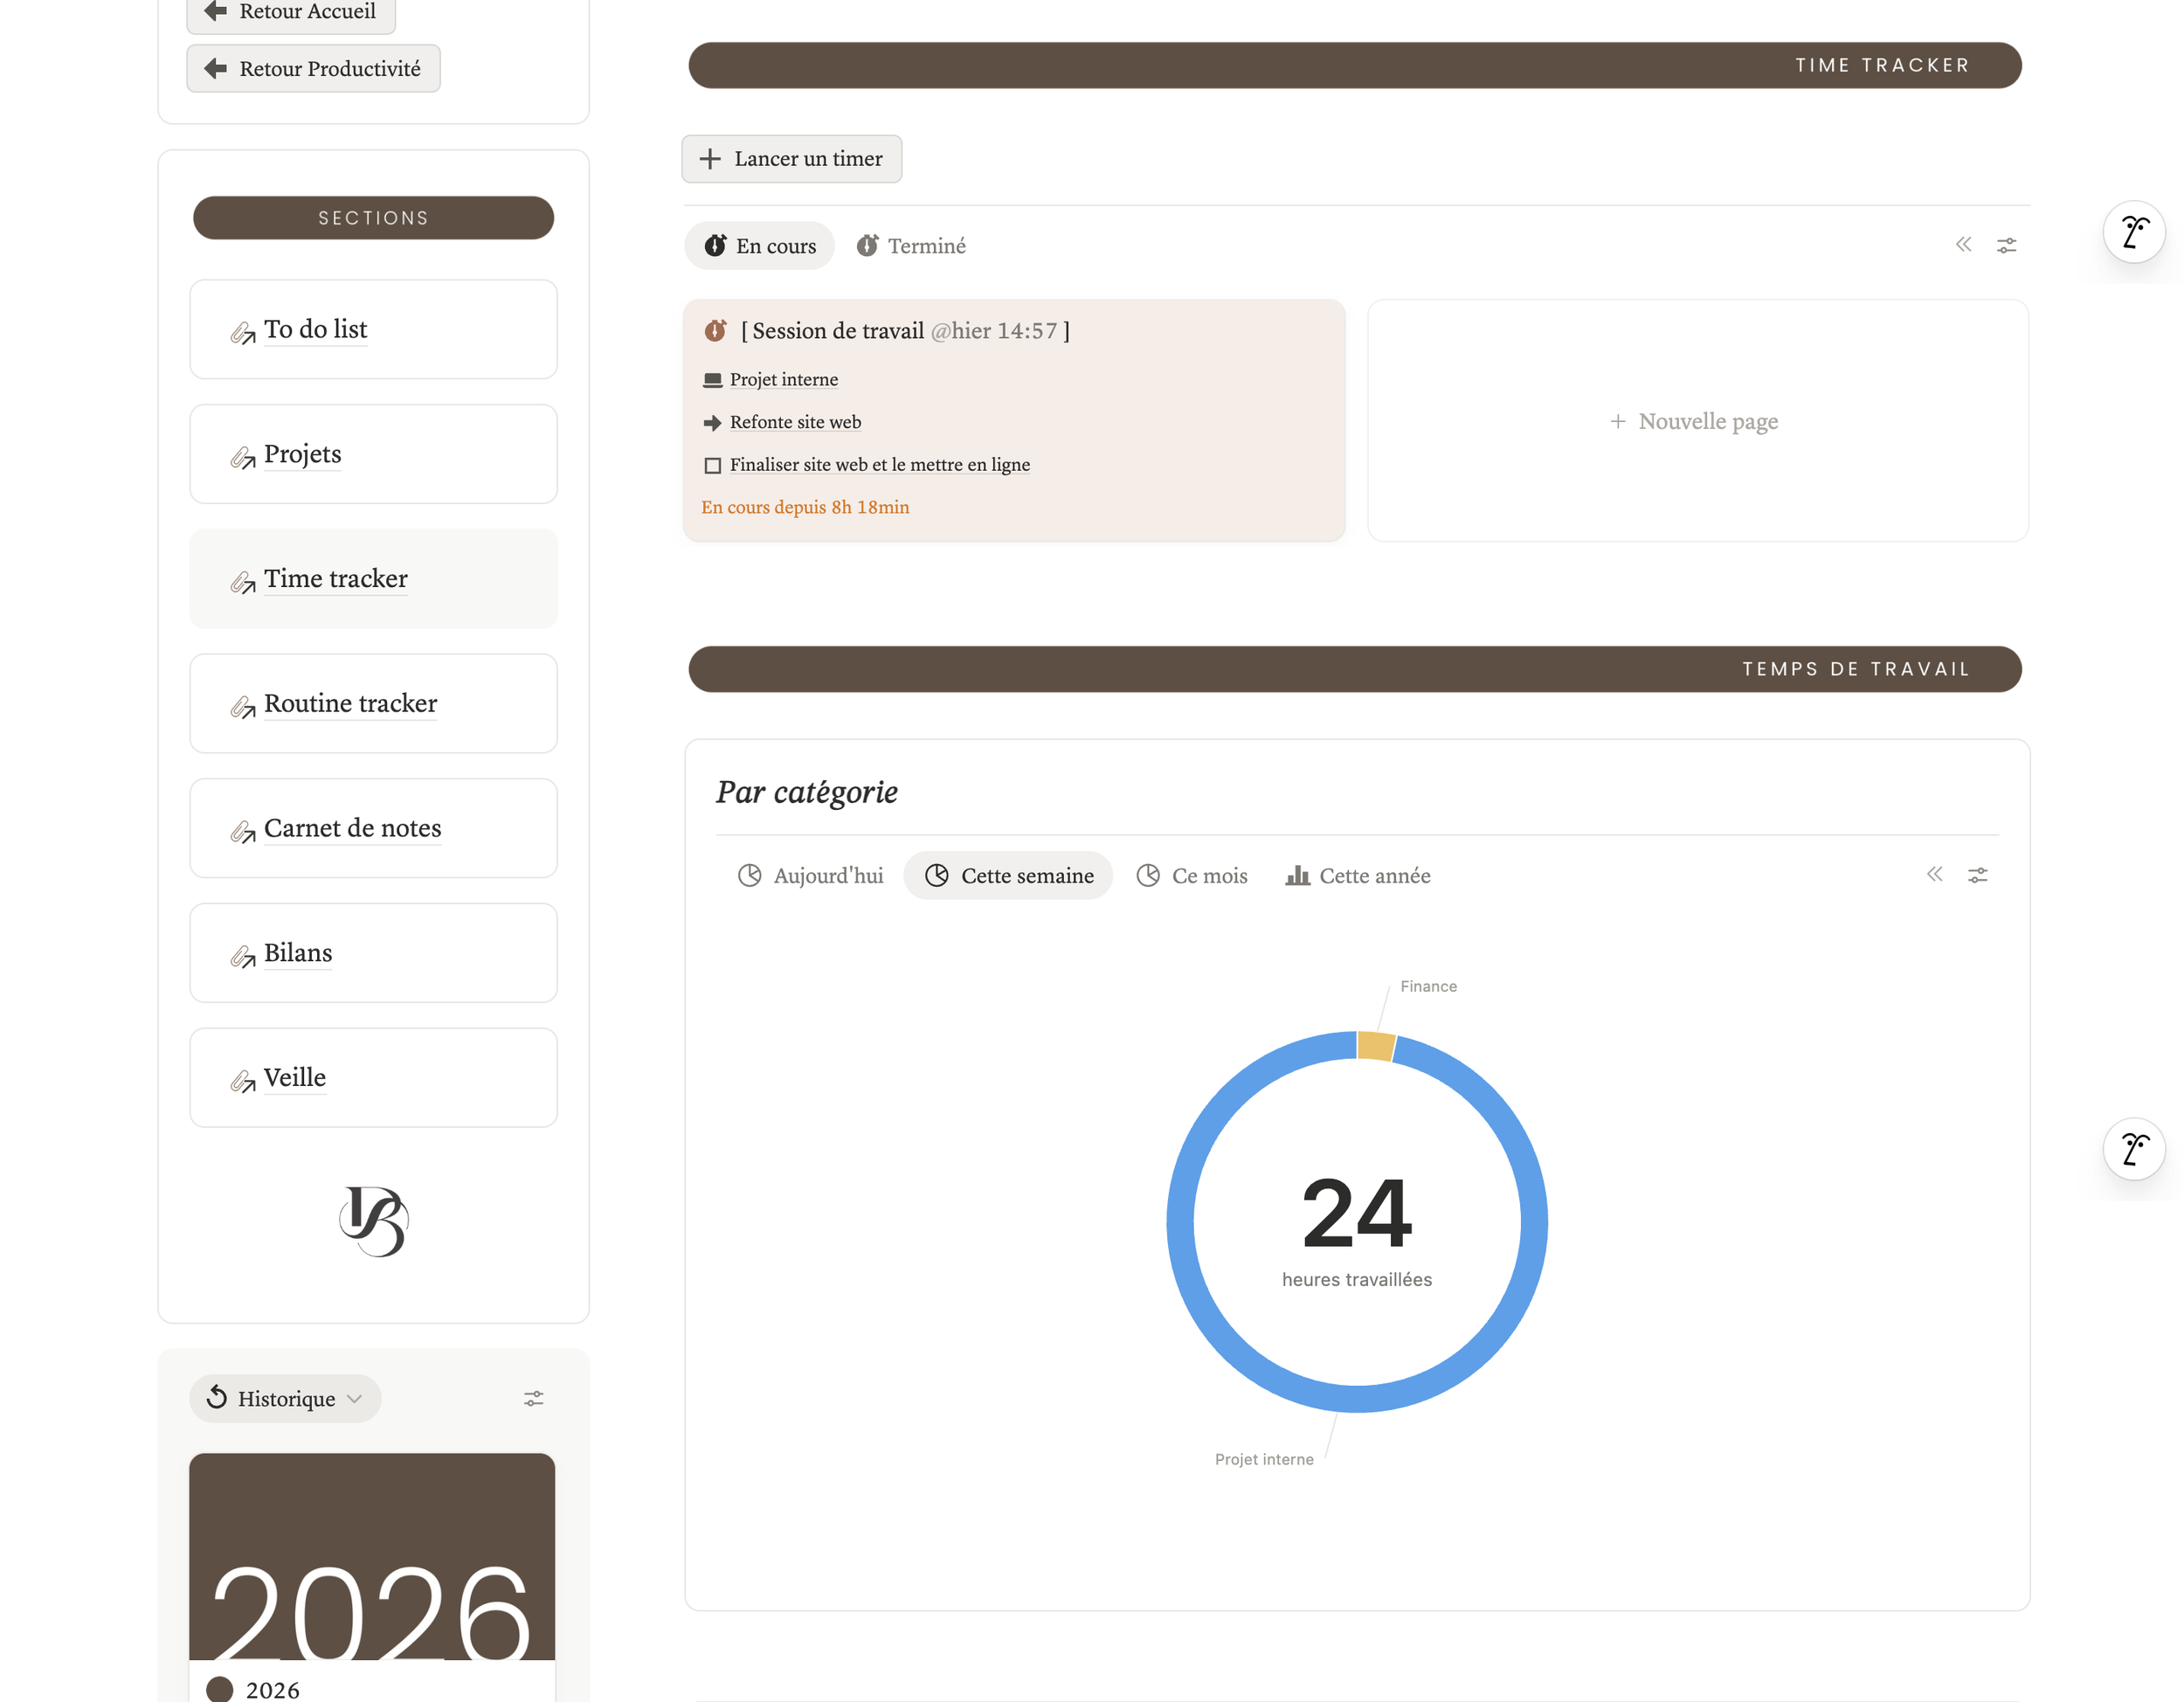
Task: Click upper floating assistant face icon
Action: pos(2134,232)
